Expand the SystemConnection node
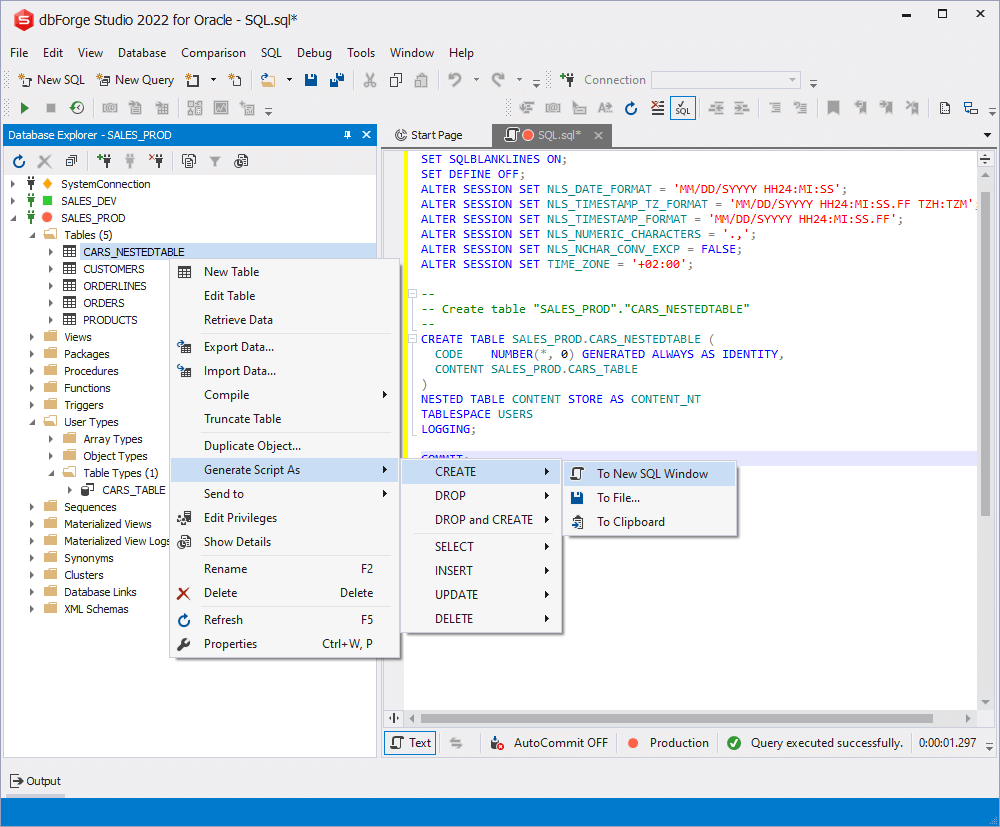This screenshot has height=827, width=1000. [x=13, y=184]
